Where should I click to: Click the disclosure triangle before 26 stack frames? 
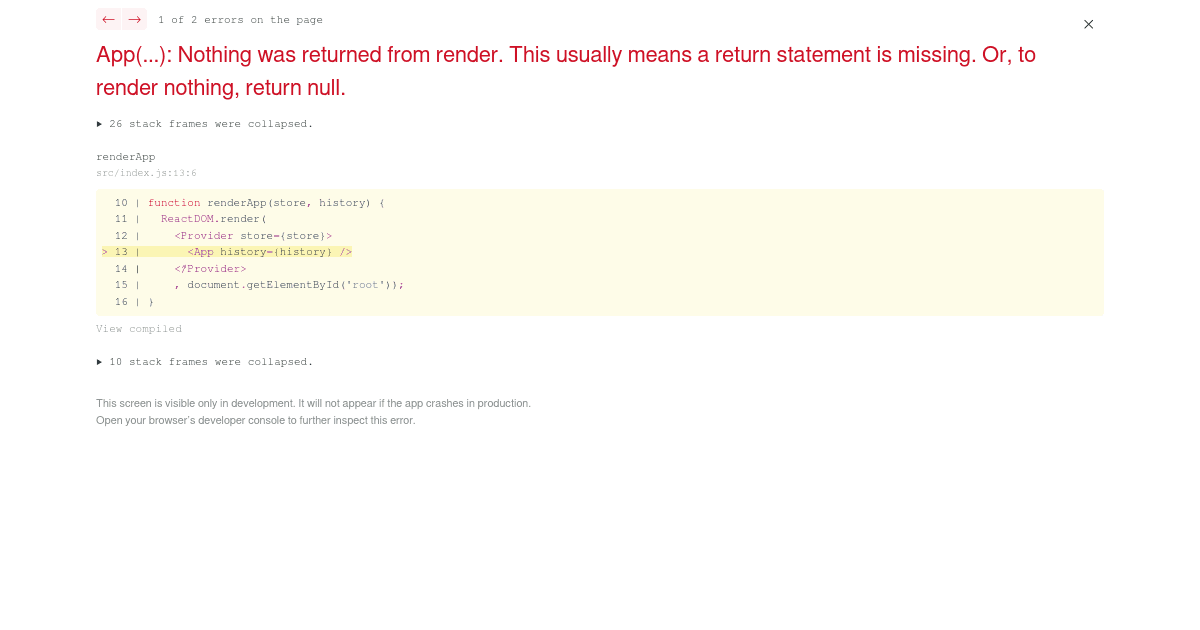coord(99,123)
